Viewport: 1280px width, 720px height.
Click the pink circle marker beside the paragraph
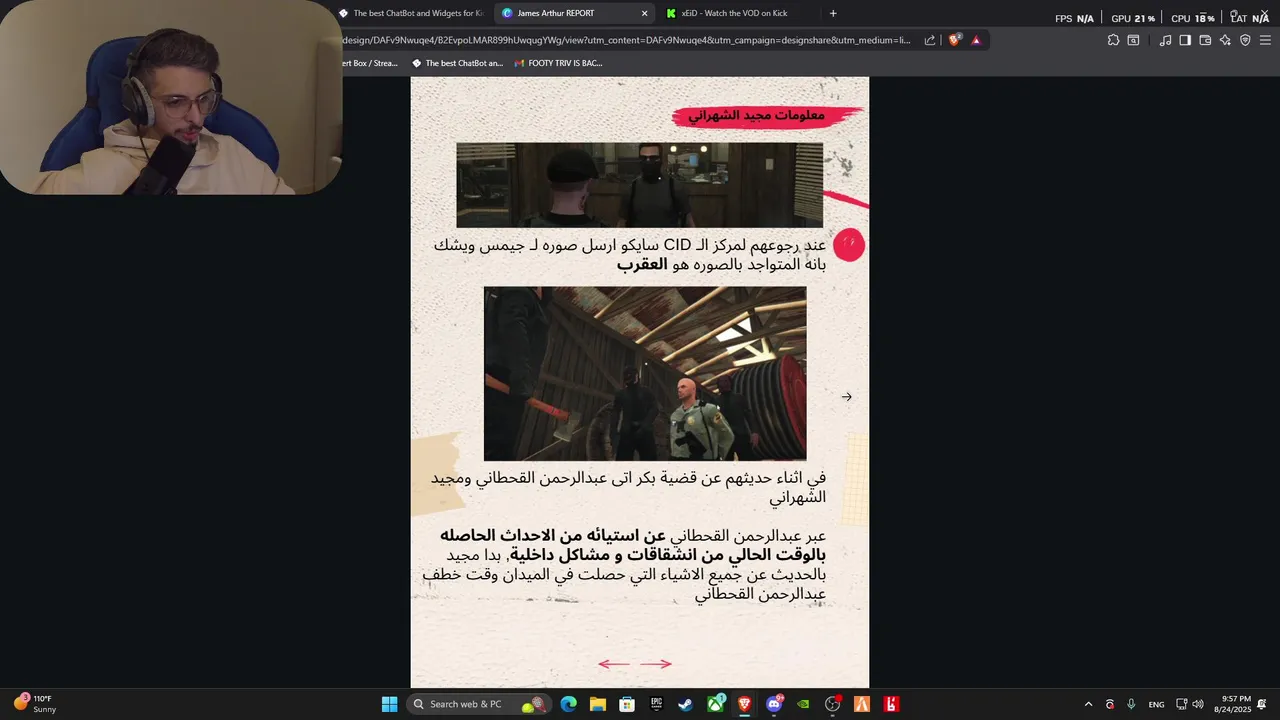(x=849, y=244)
